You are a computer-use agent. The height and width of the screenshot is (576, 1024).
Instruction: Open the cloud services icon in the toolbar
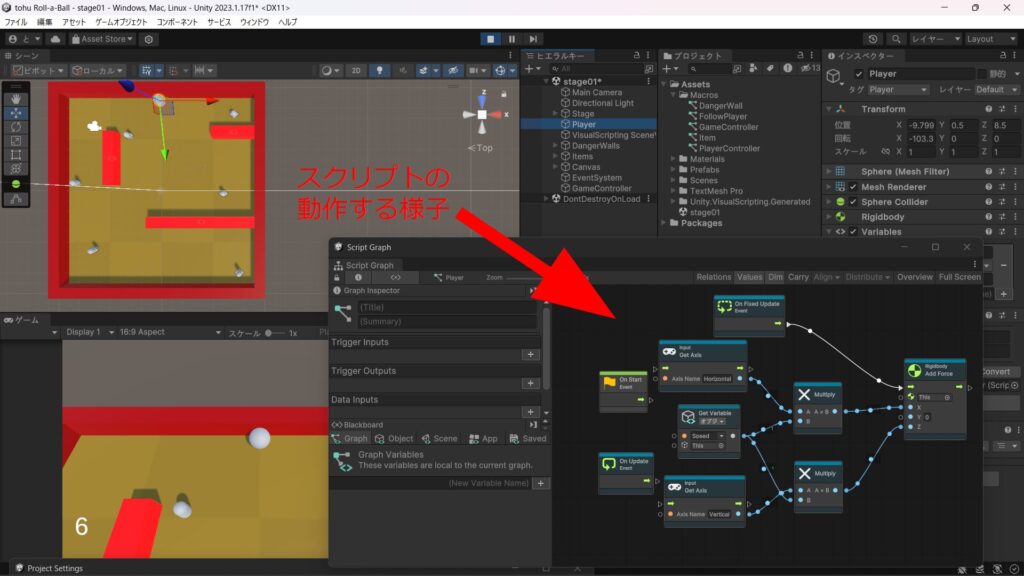[56, 39]
